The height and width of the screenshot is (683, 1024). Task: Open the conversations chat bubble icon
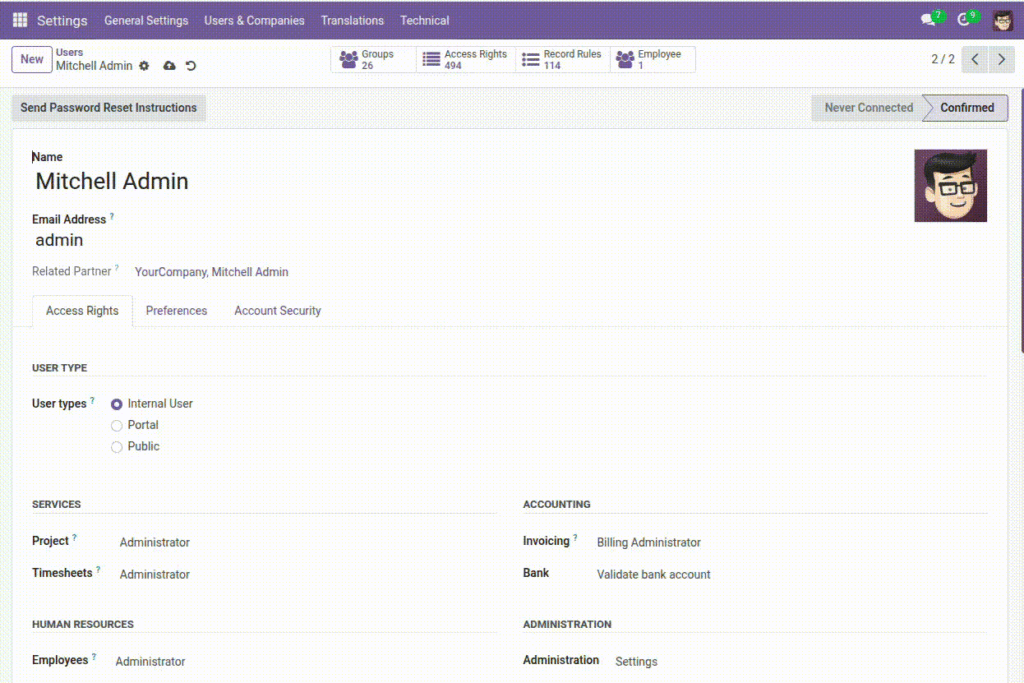tap(929, 20)
